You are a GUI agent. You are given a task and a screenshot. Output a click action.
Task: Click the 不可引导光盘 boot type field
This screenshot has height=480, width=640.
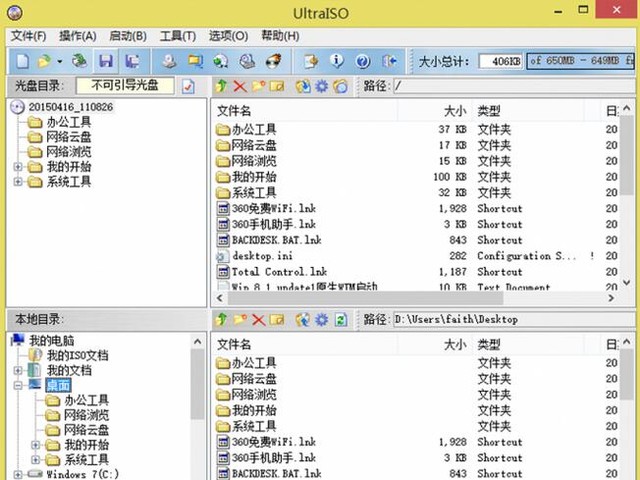[x=125, y=86]
